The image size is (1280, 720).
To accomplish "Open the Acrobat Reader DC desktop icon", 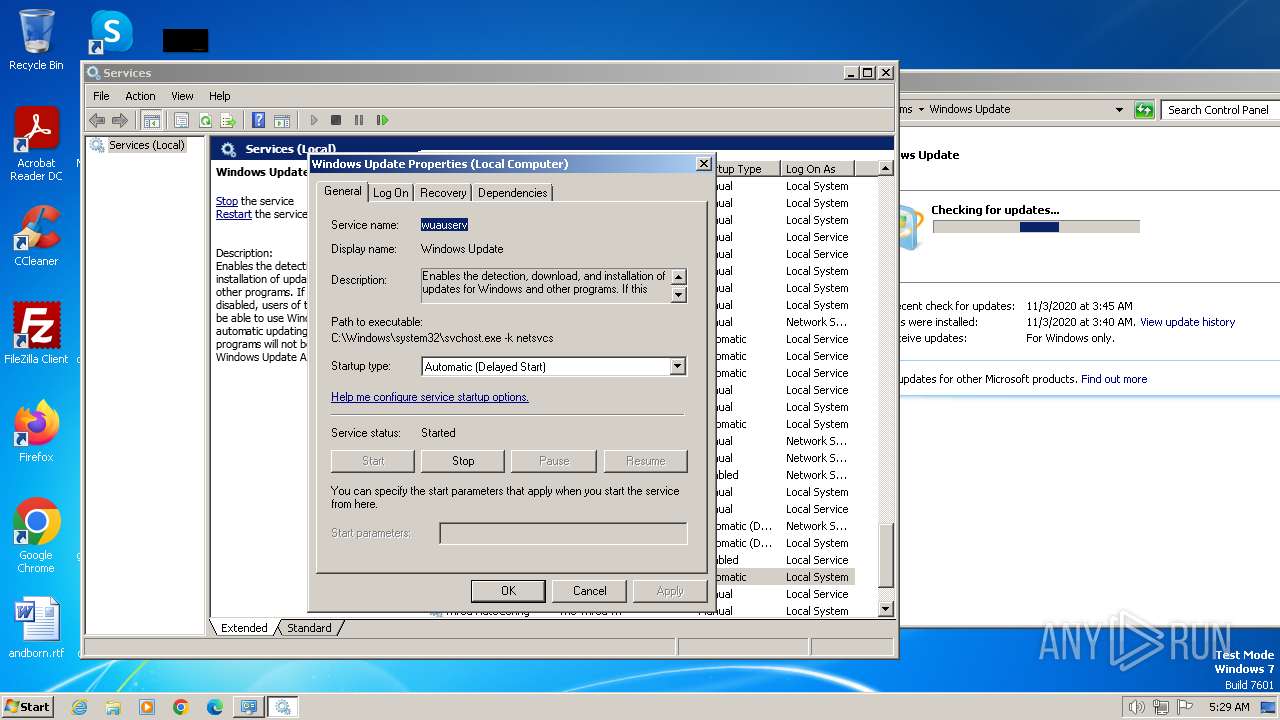I will pos(36,143).
